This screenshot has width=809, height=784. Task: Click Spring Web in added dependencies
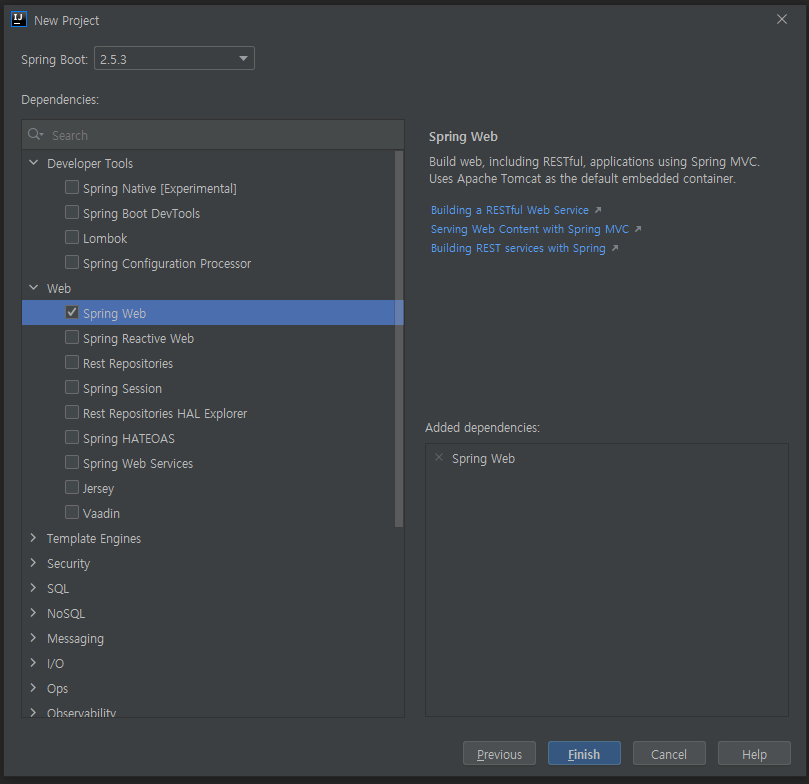pos(483,459)
